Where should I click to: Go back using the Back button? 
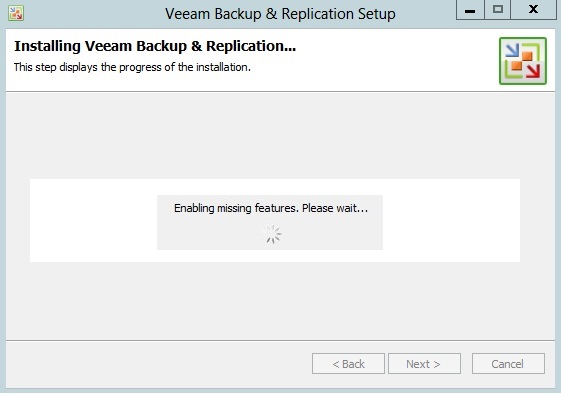tap(348, 364)
